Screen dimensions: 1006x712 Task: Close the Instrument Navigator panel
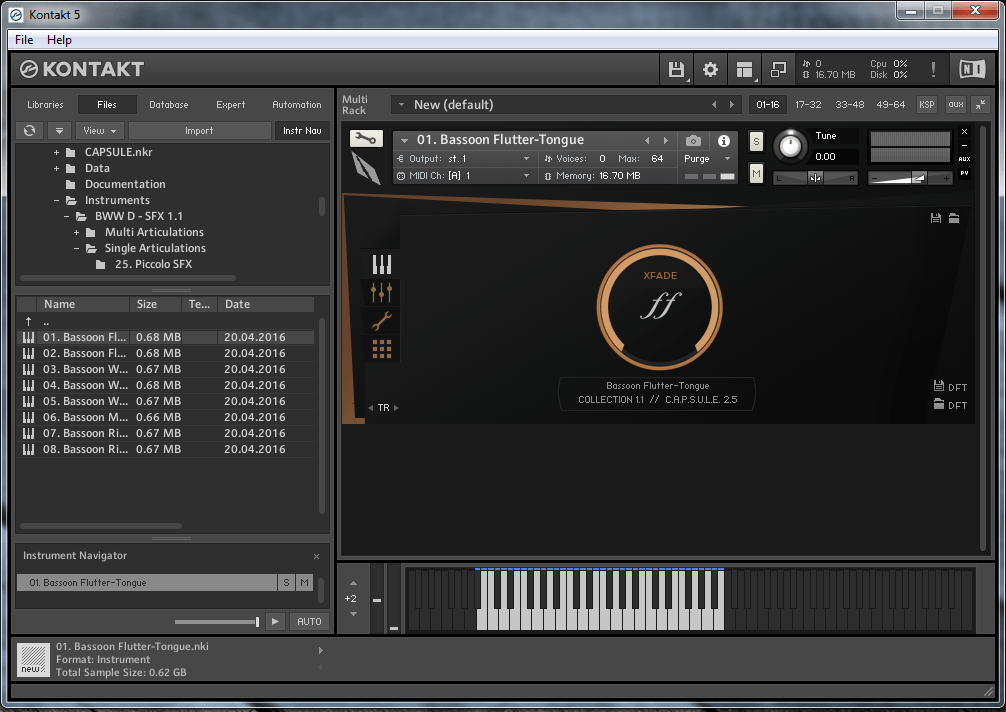tap(316, 557)
